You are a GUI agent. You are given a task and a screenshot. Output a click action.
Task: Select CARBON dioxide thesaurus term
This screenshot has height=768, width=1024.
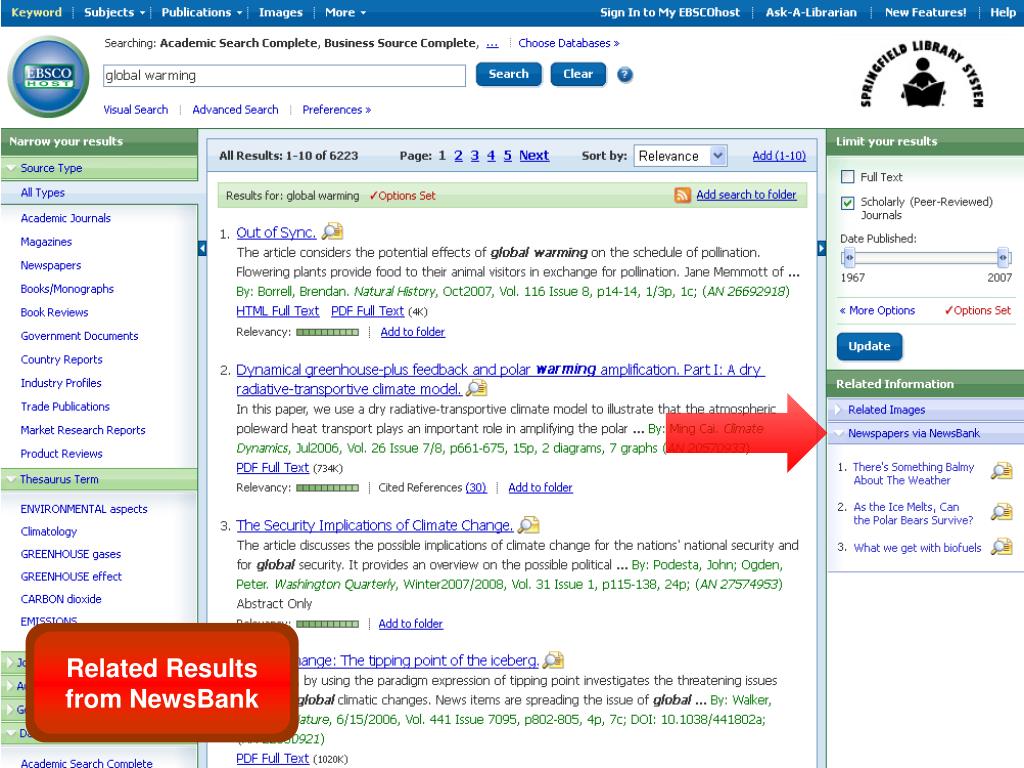click(x=61, y=599)
